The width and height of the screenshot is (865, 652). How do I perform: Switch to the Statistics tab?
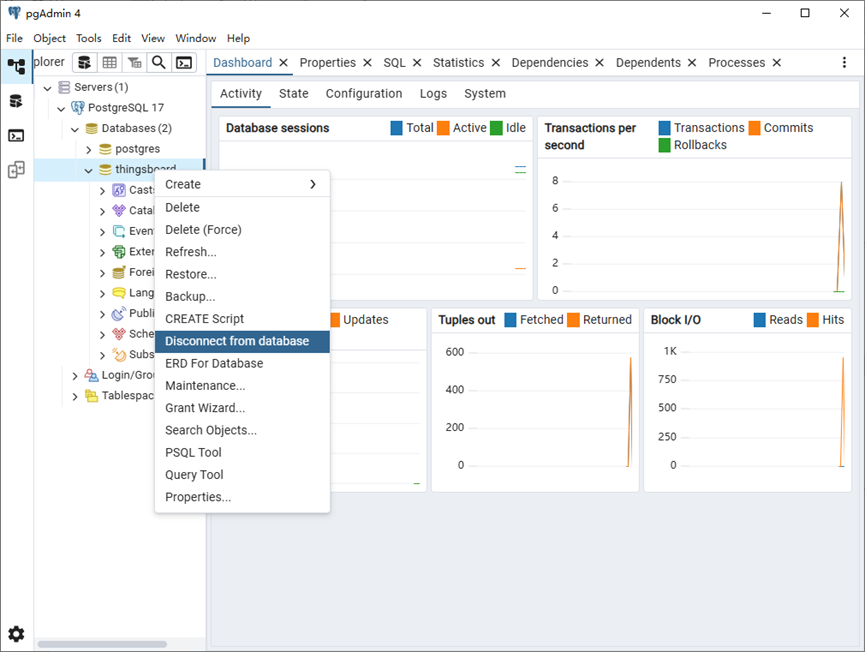point(458,62)
